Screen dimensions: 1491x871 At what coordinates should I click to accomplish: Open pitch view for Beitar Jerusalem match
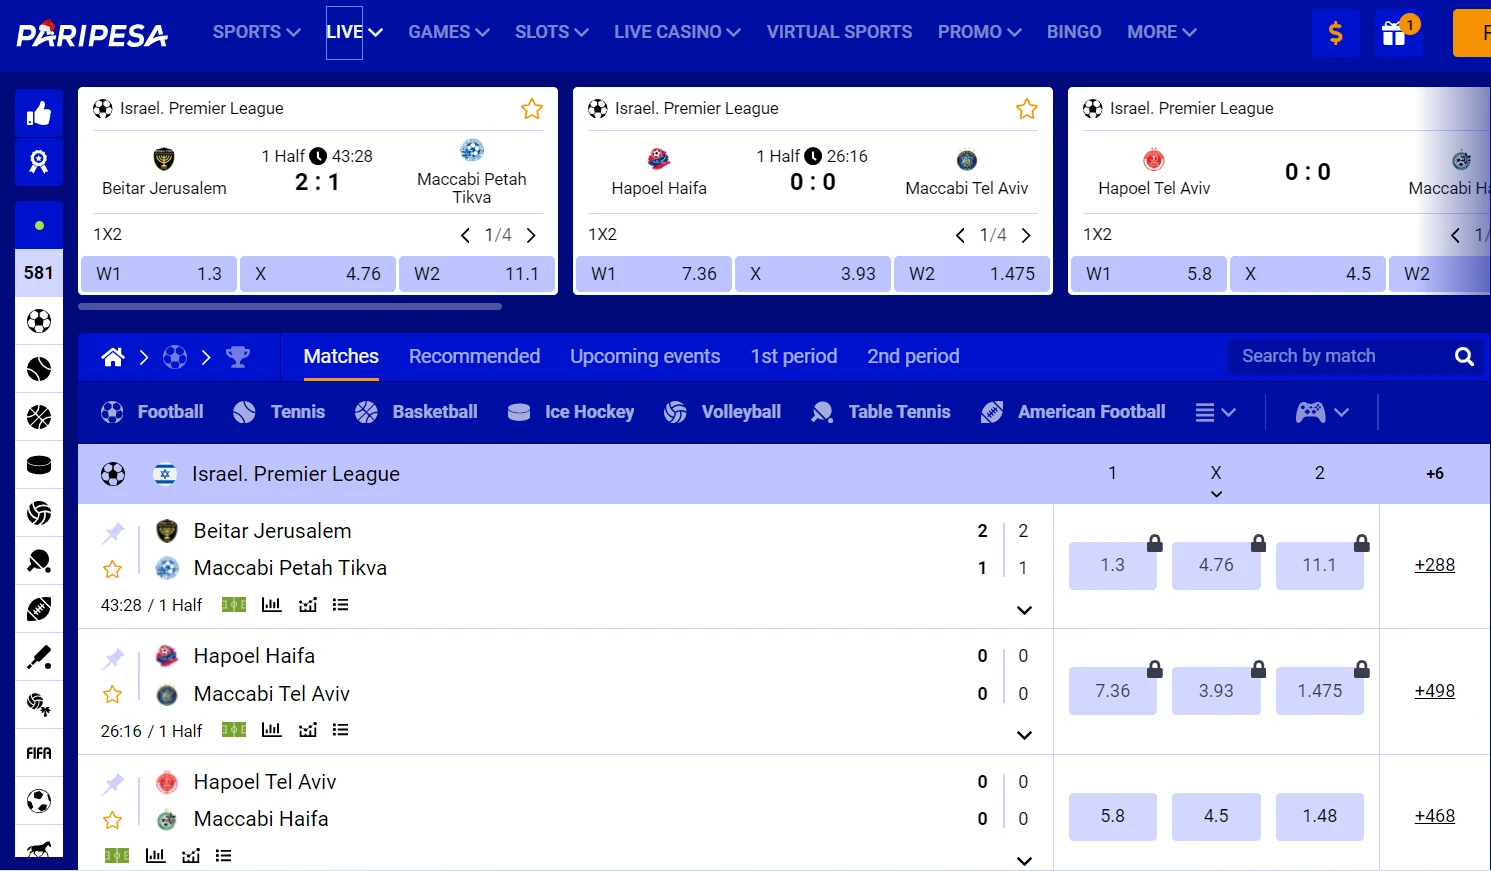click(234, 605)
